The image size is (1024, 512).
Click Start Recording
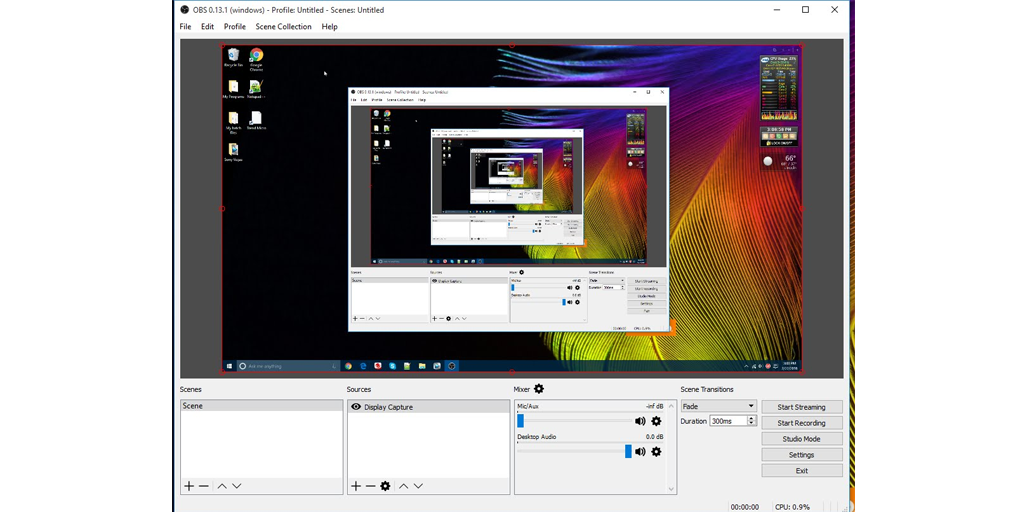[801, 423]
